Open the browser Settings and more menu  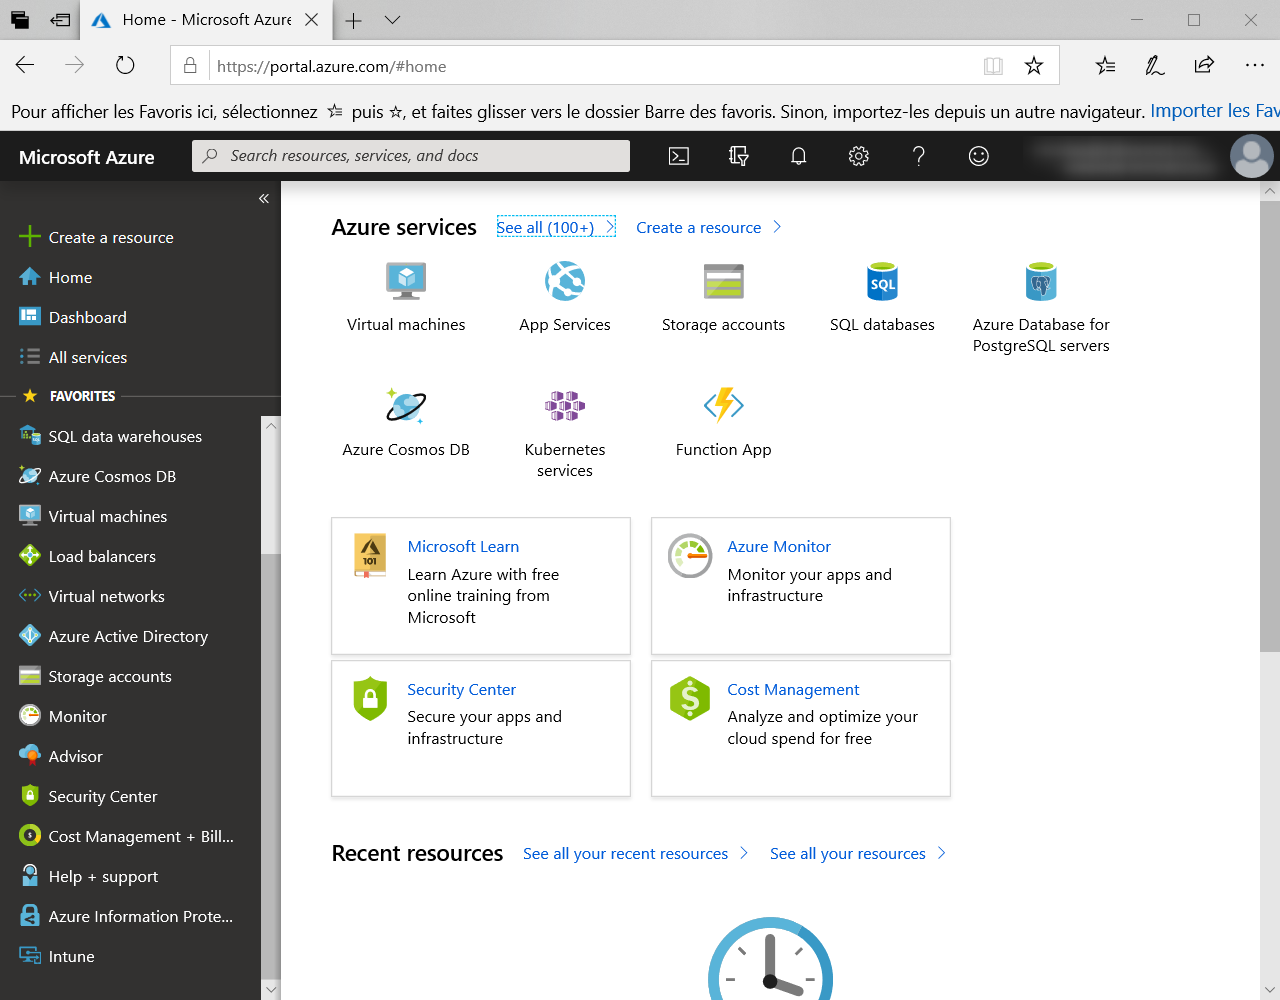(1255, 66)
